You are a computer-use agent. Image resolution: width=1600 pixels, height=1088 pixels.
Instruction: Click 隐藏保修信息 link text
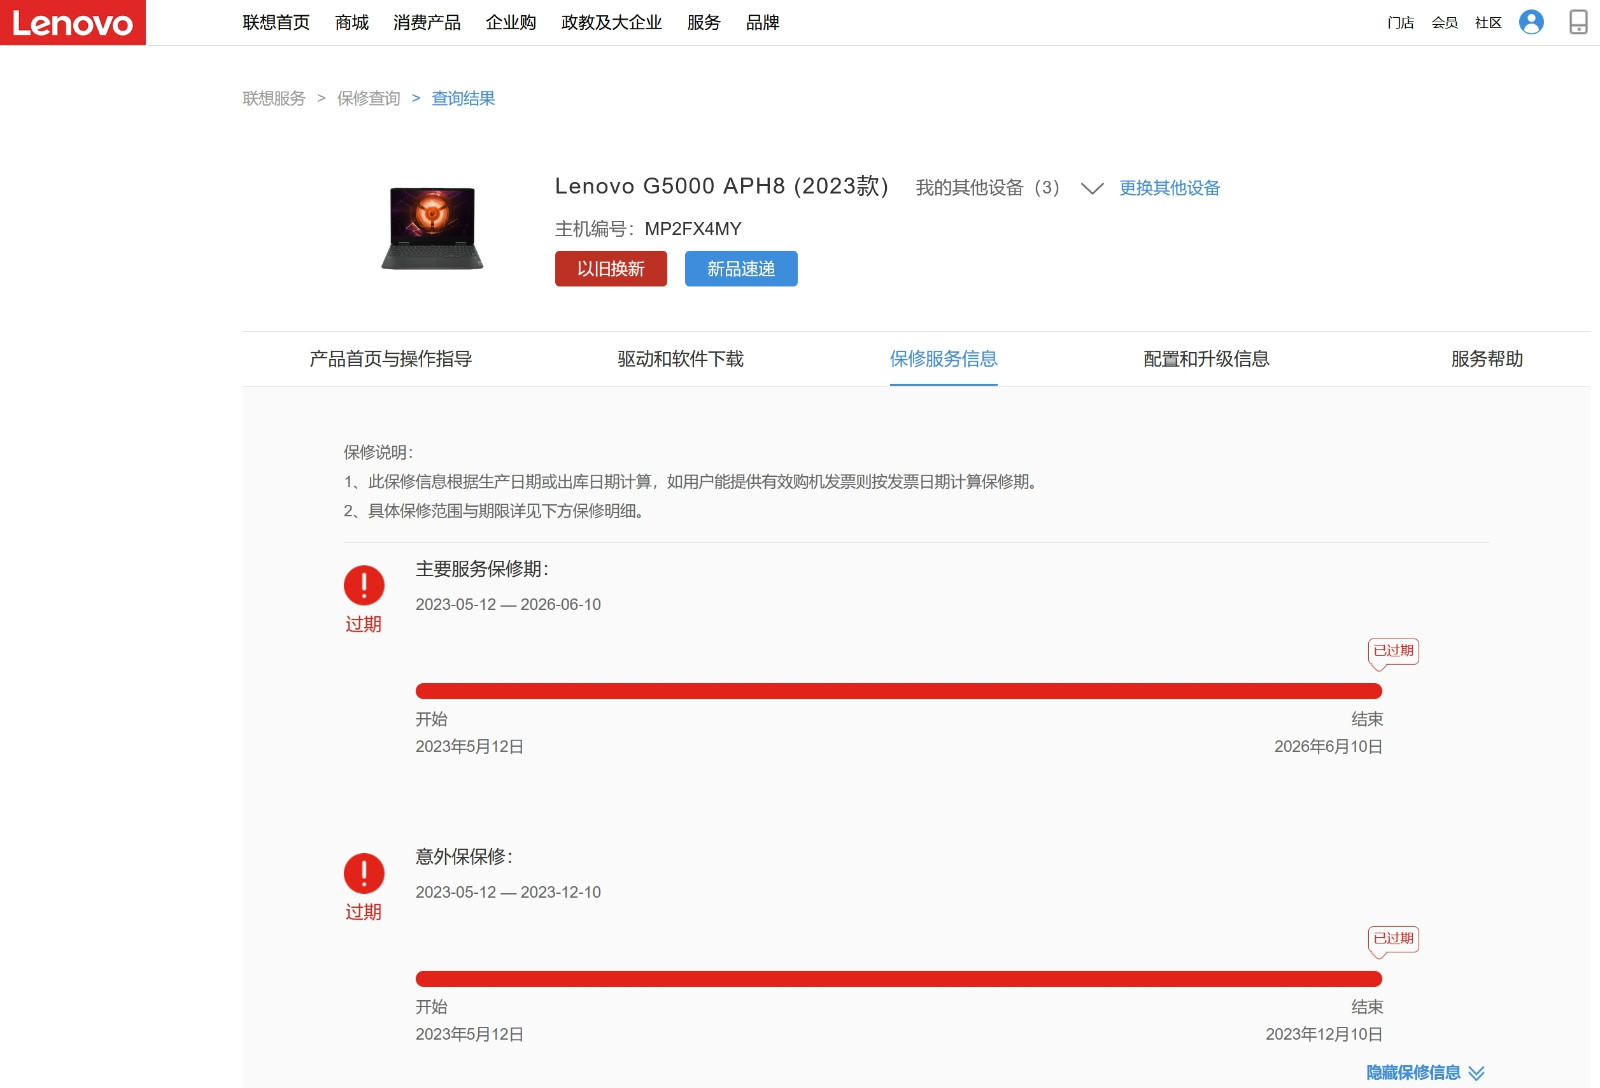(1414, 1073)
